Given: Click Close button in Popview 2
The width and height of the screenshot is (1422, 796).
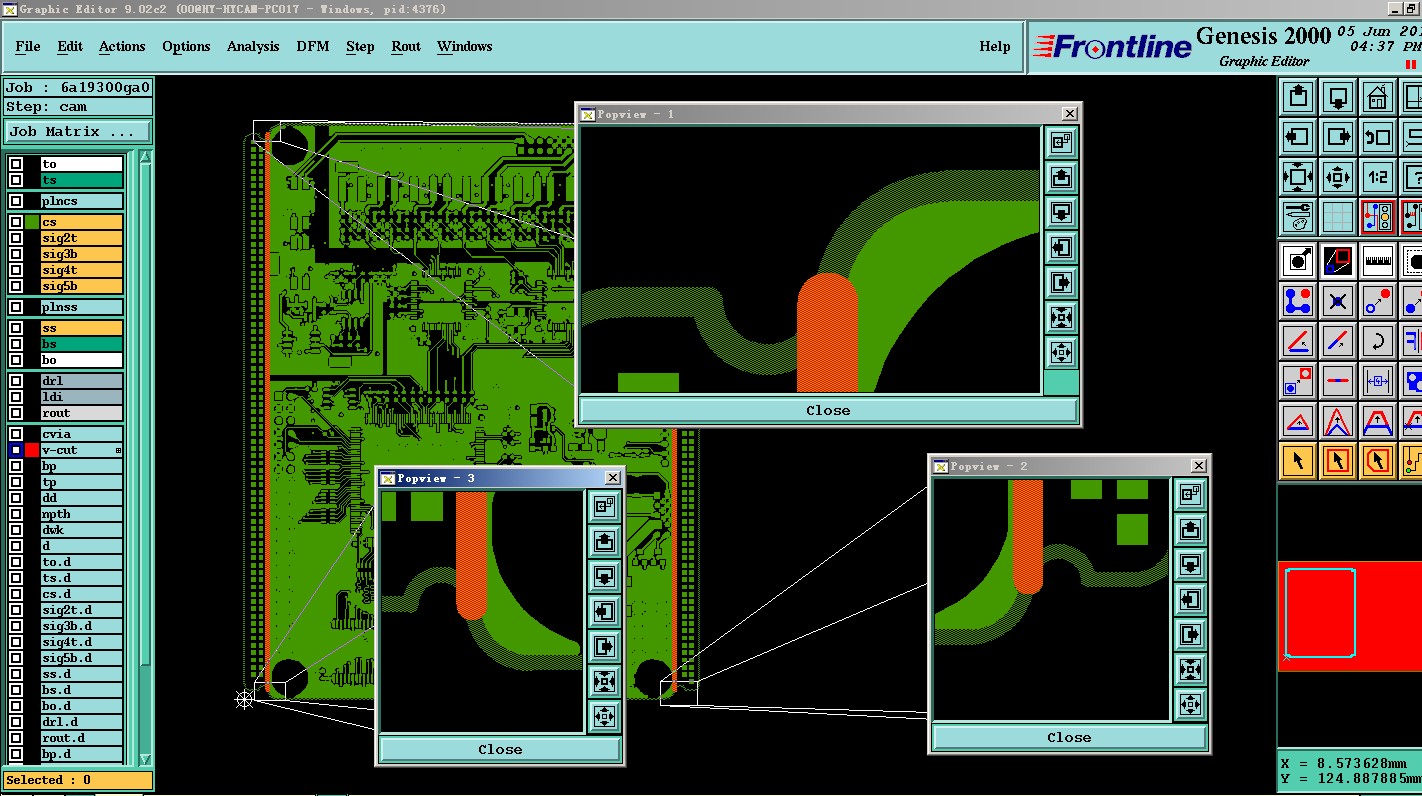Looking at the screenshot, I should pyautogui.click(x=1069, y=737).
